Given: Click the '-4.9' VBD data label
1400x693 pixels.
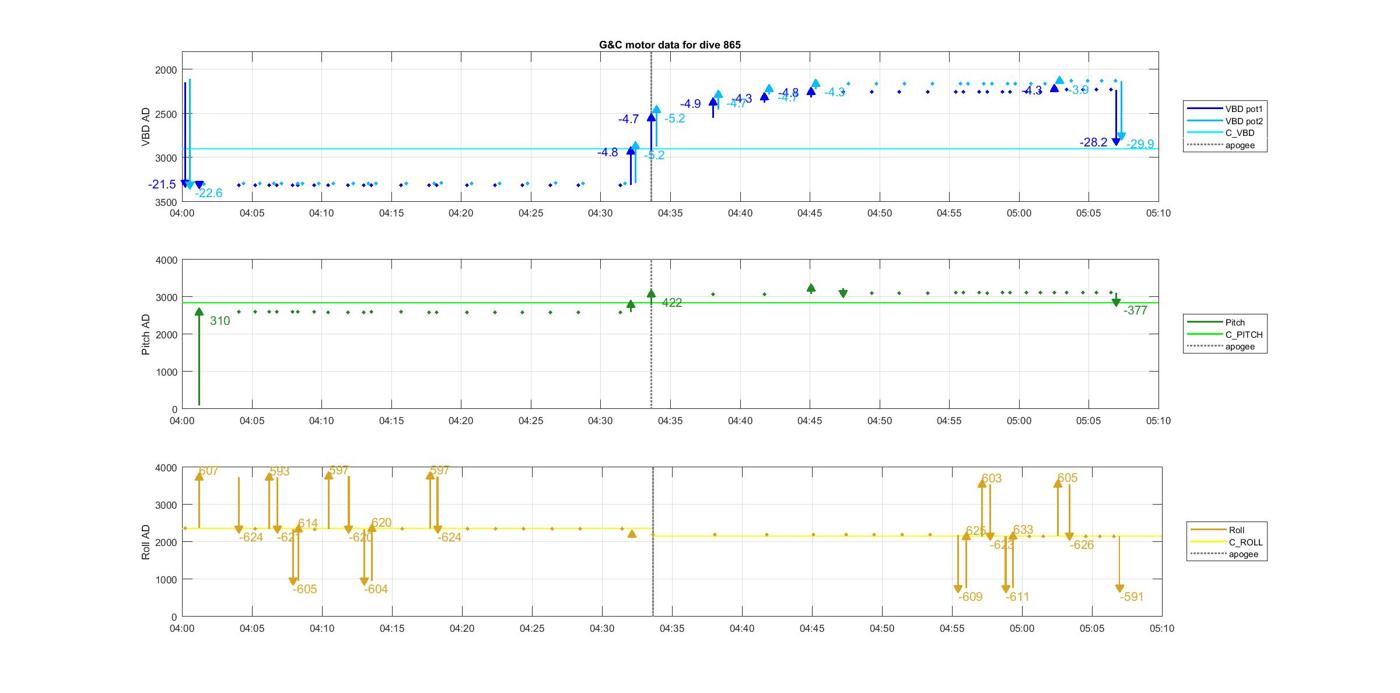Looking at the screenshot, I should click(x=690, y=104).
